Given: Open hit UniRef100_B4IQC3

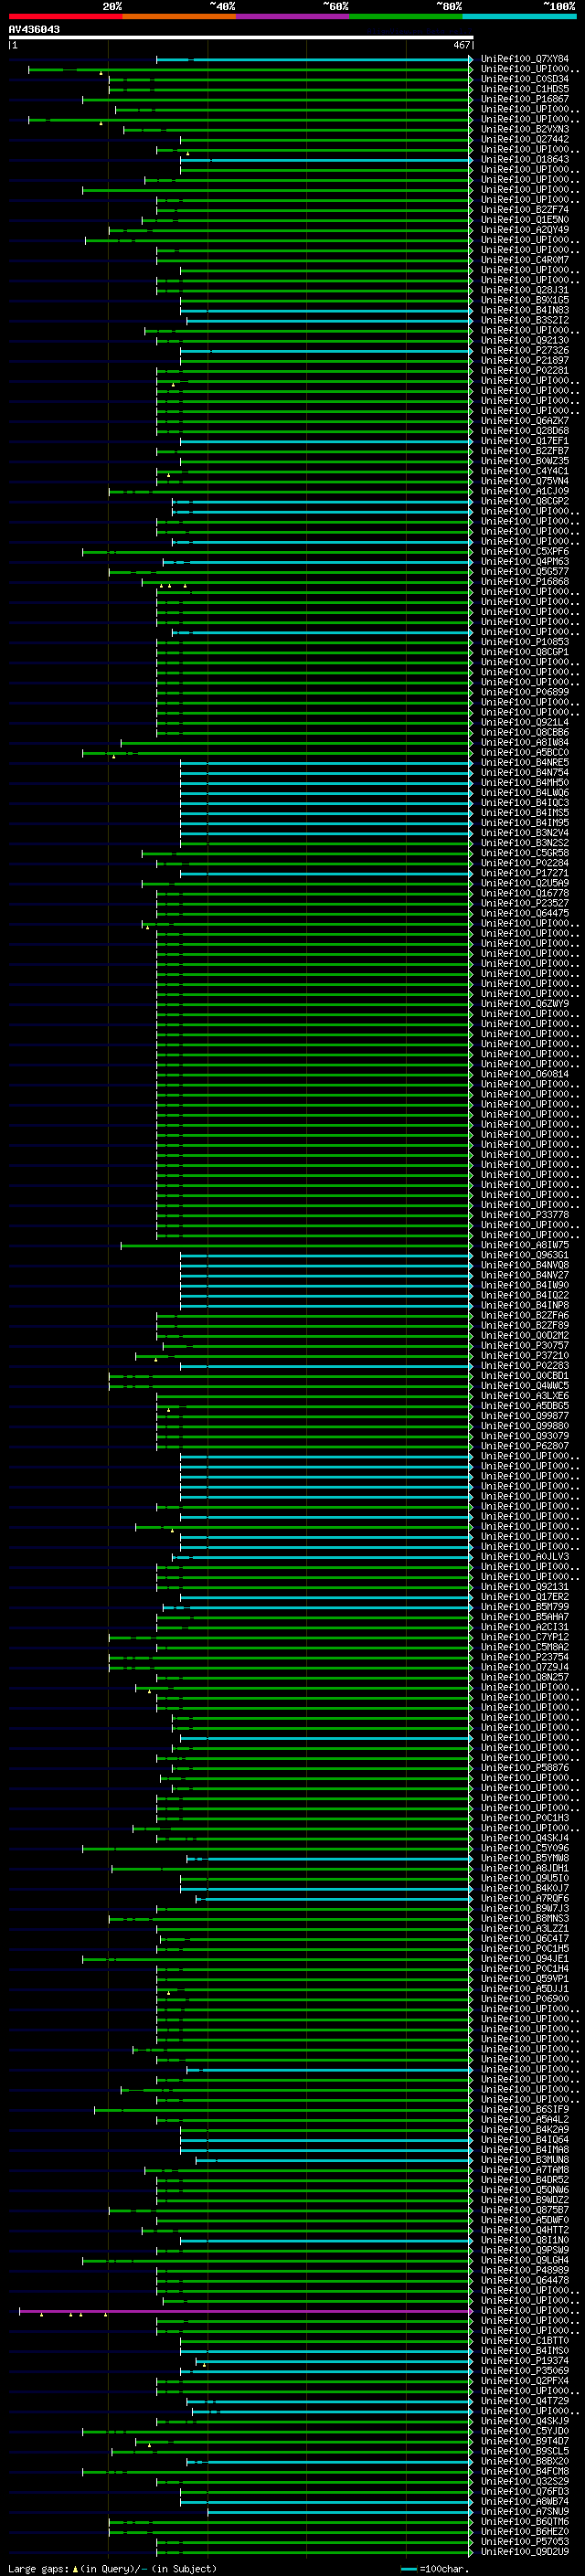Looking at the screenshot, I should (524, 803).
